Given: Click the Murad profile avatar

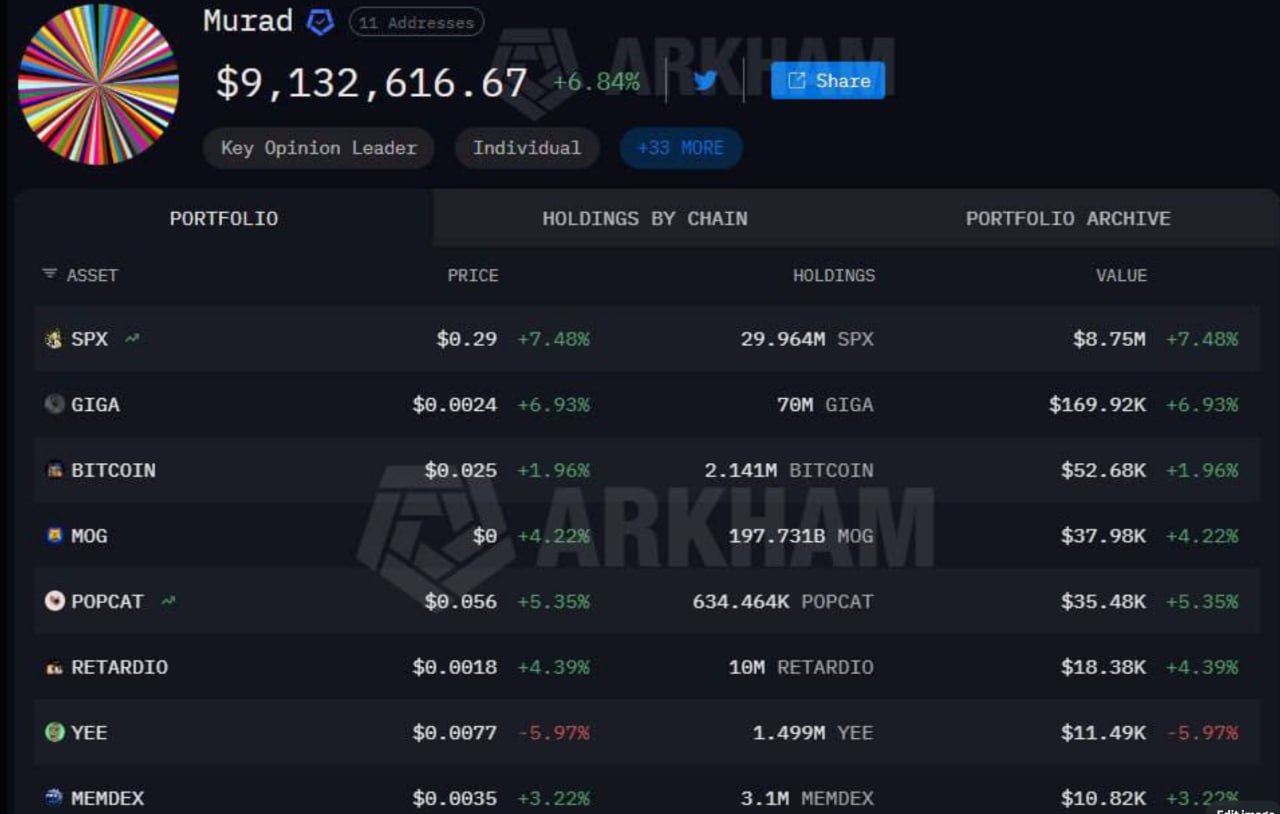Looking at the screenshot, I should click(x=98, y=84).
